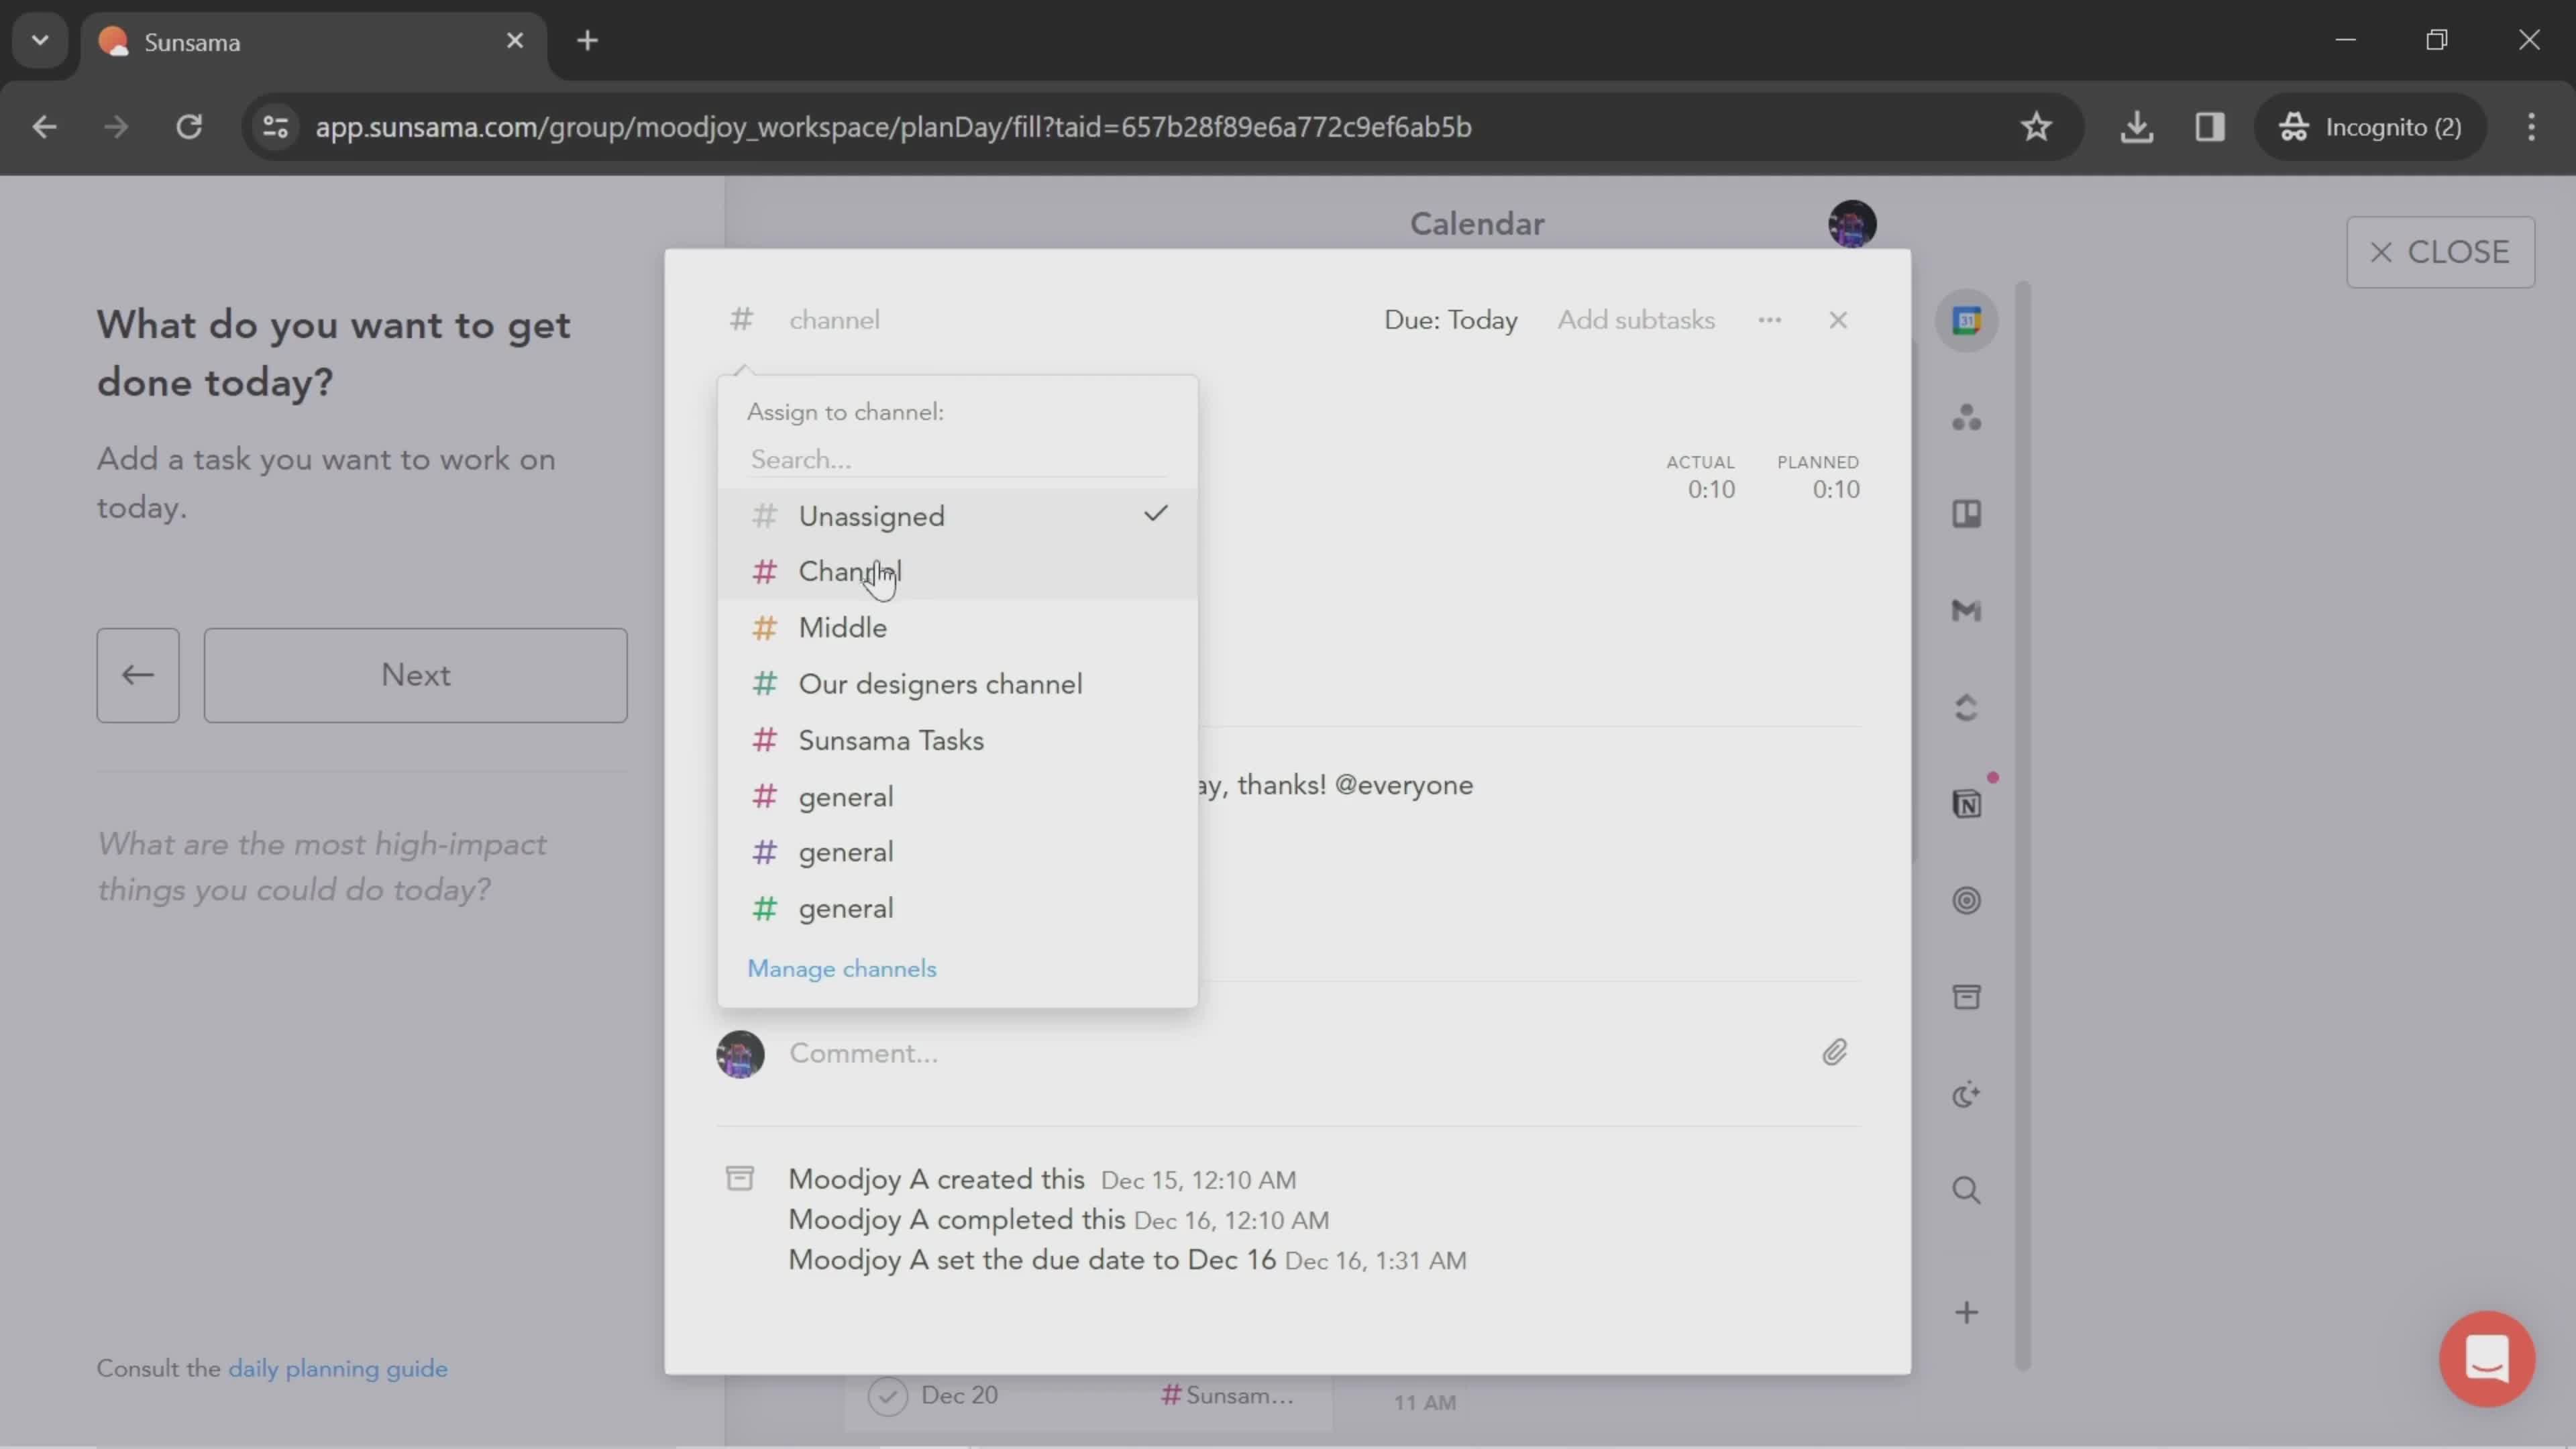Select Sunsama Tasks channel option

(x=892, y=739)
